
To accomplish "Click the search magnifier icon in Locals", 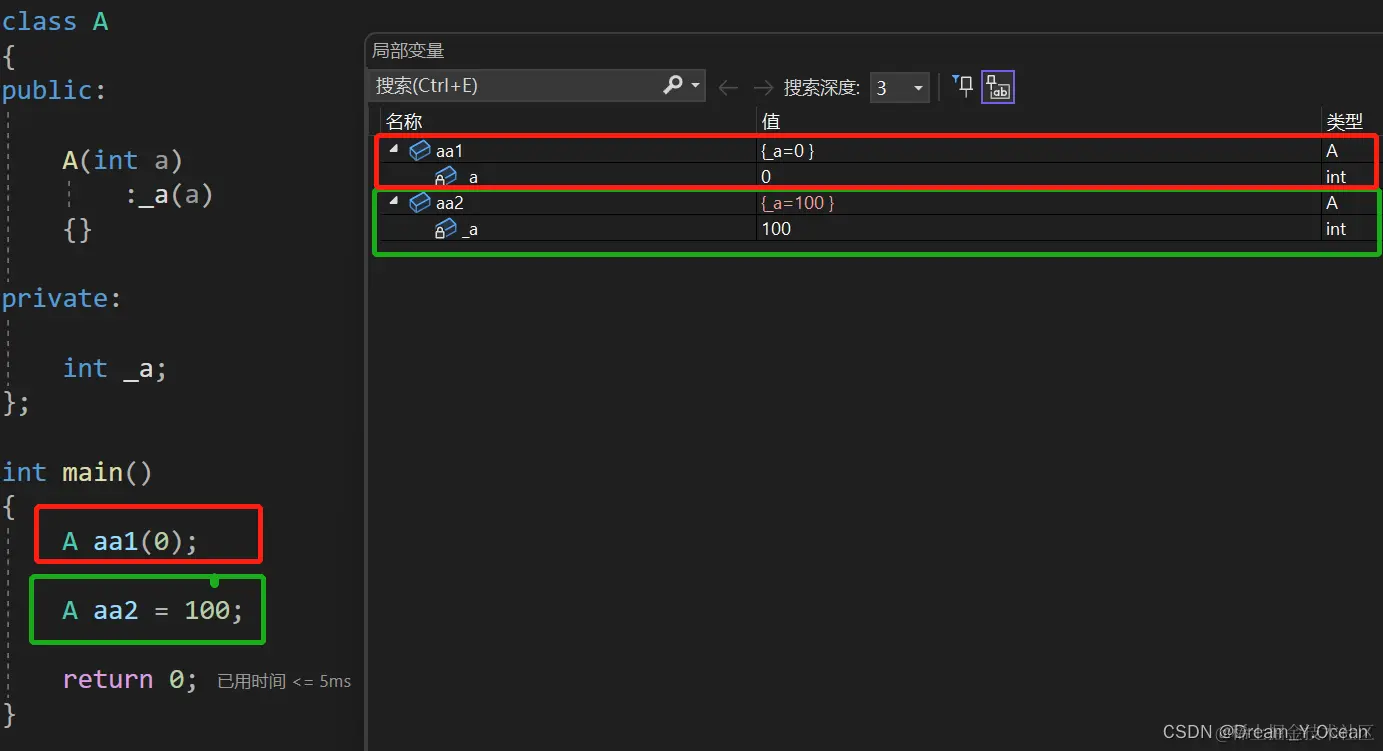I will pos(673,86).
